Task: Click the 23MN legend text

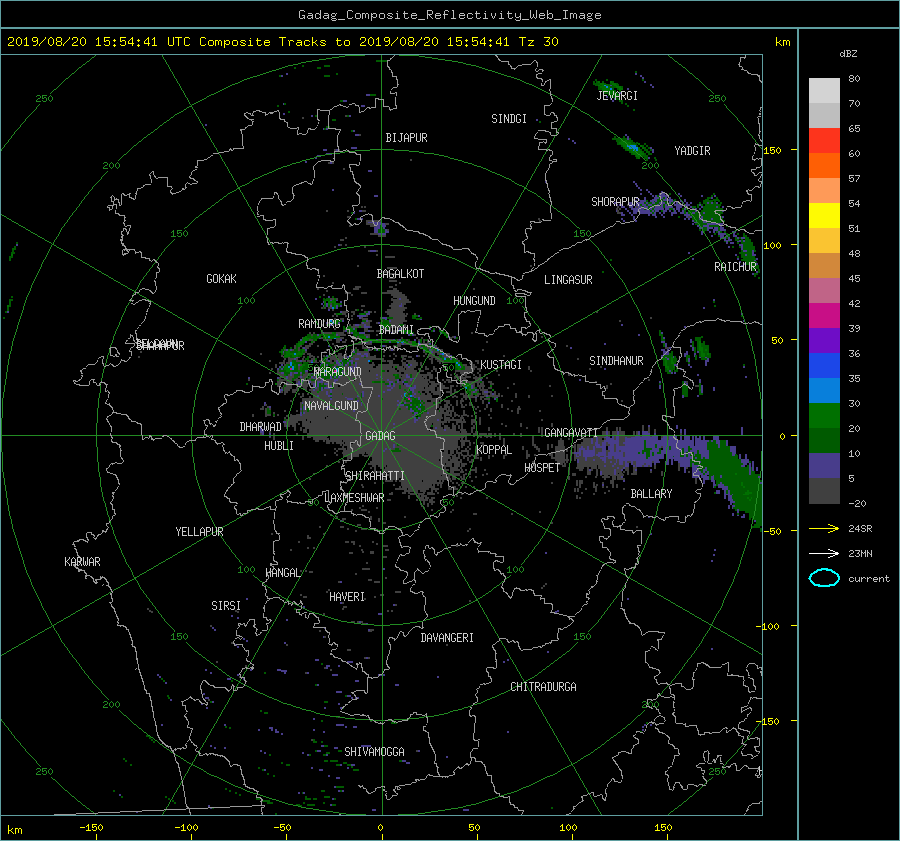Action: tap(860, 553)
